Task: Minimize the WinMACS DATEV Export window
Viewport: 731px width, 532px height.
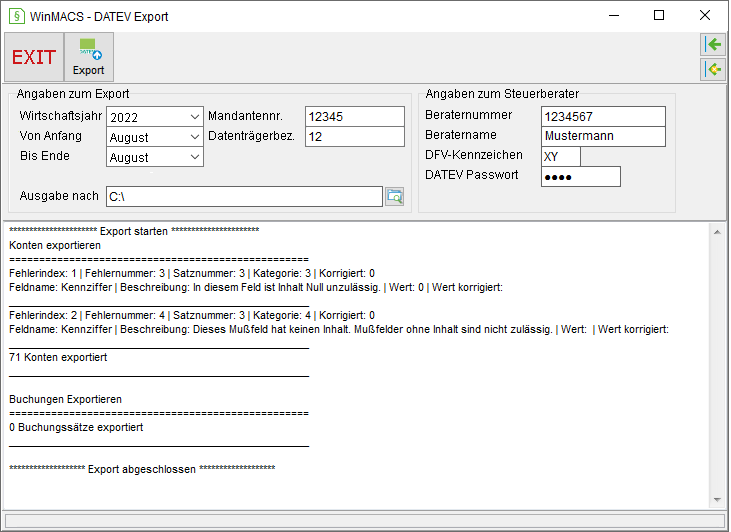Action: pos(614,15)
